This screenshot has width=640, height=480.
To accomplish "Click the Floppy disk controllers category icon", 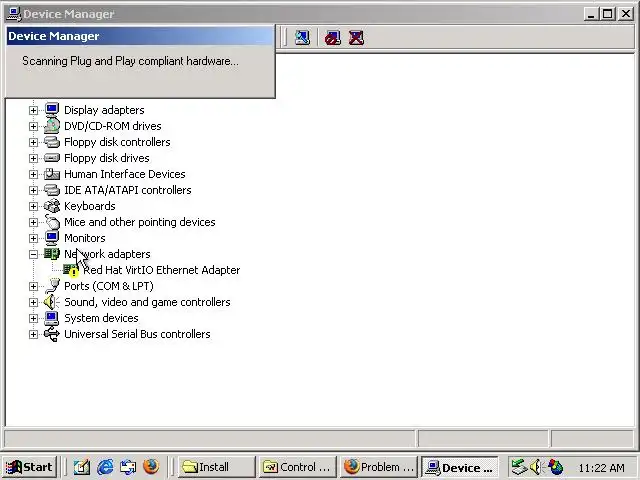I will [52, 142].
